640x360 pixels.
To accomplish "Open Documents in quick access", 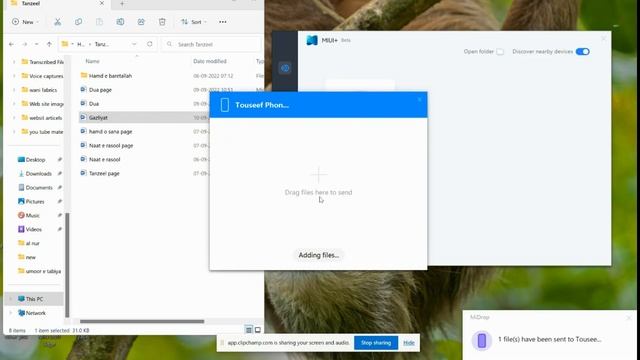I will pyautogui.click(x=35, y=187).
